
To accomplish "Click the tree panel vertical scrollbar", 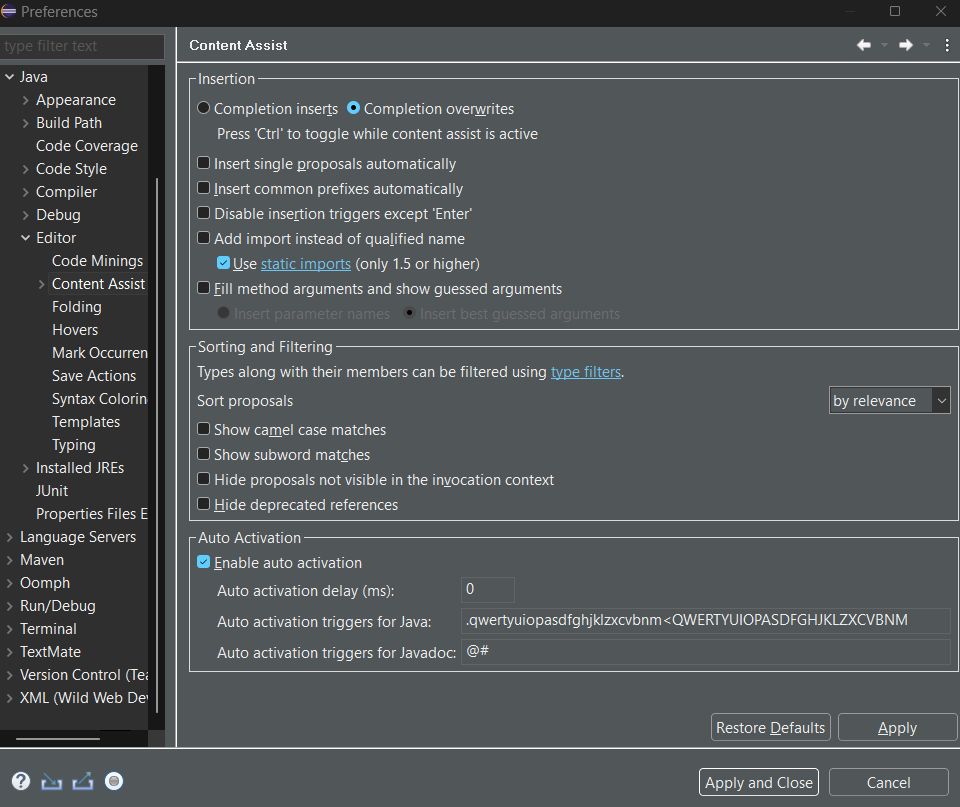I will 157,445.
